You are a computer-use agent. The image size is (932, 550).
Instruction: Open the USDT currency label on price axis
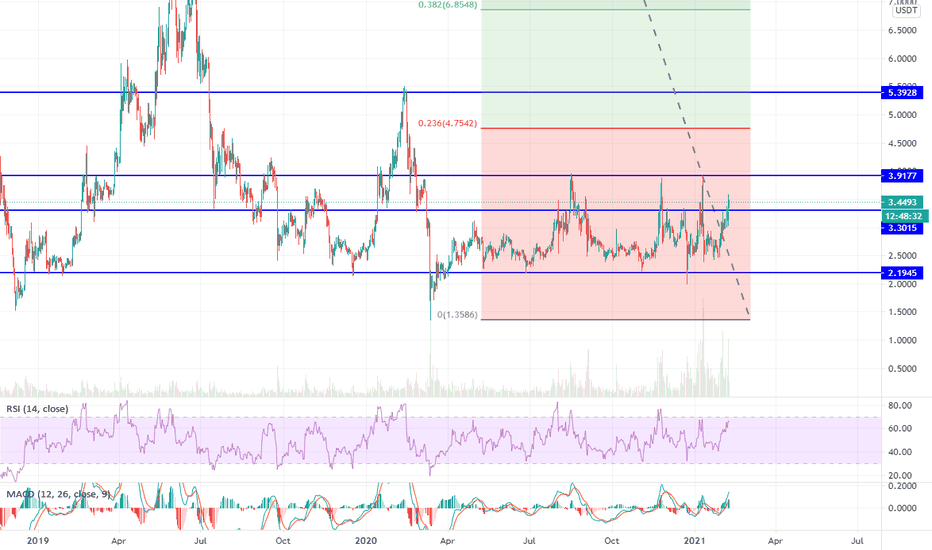point(906,10)
